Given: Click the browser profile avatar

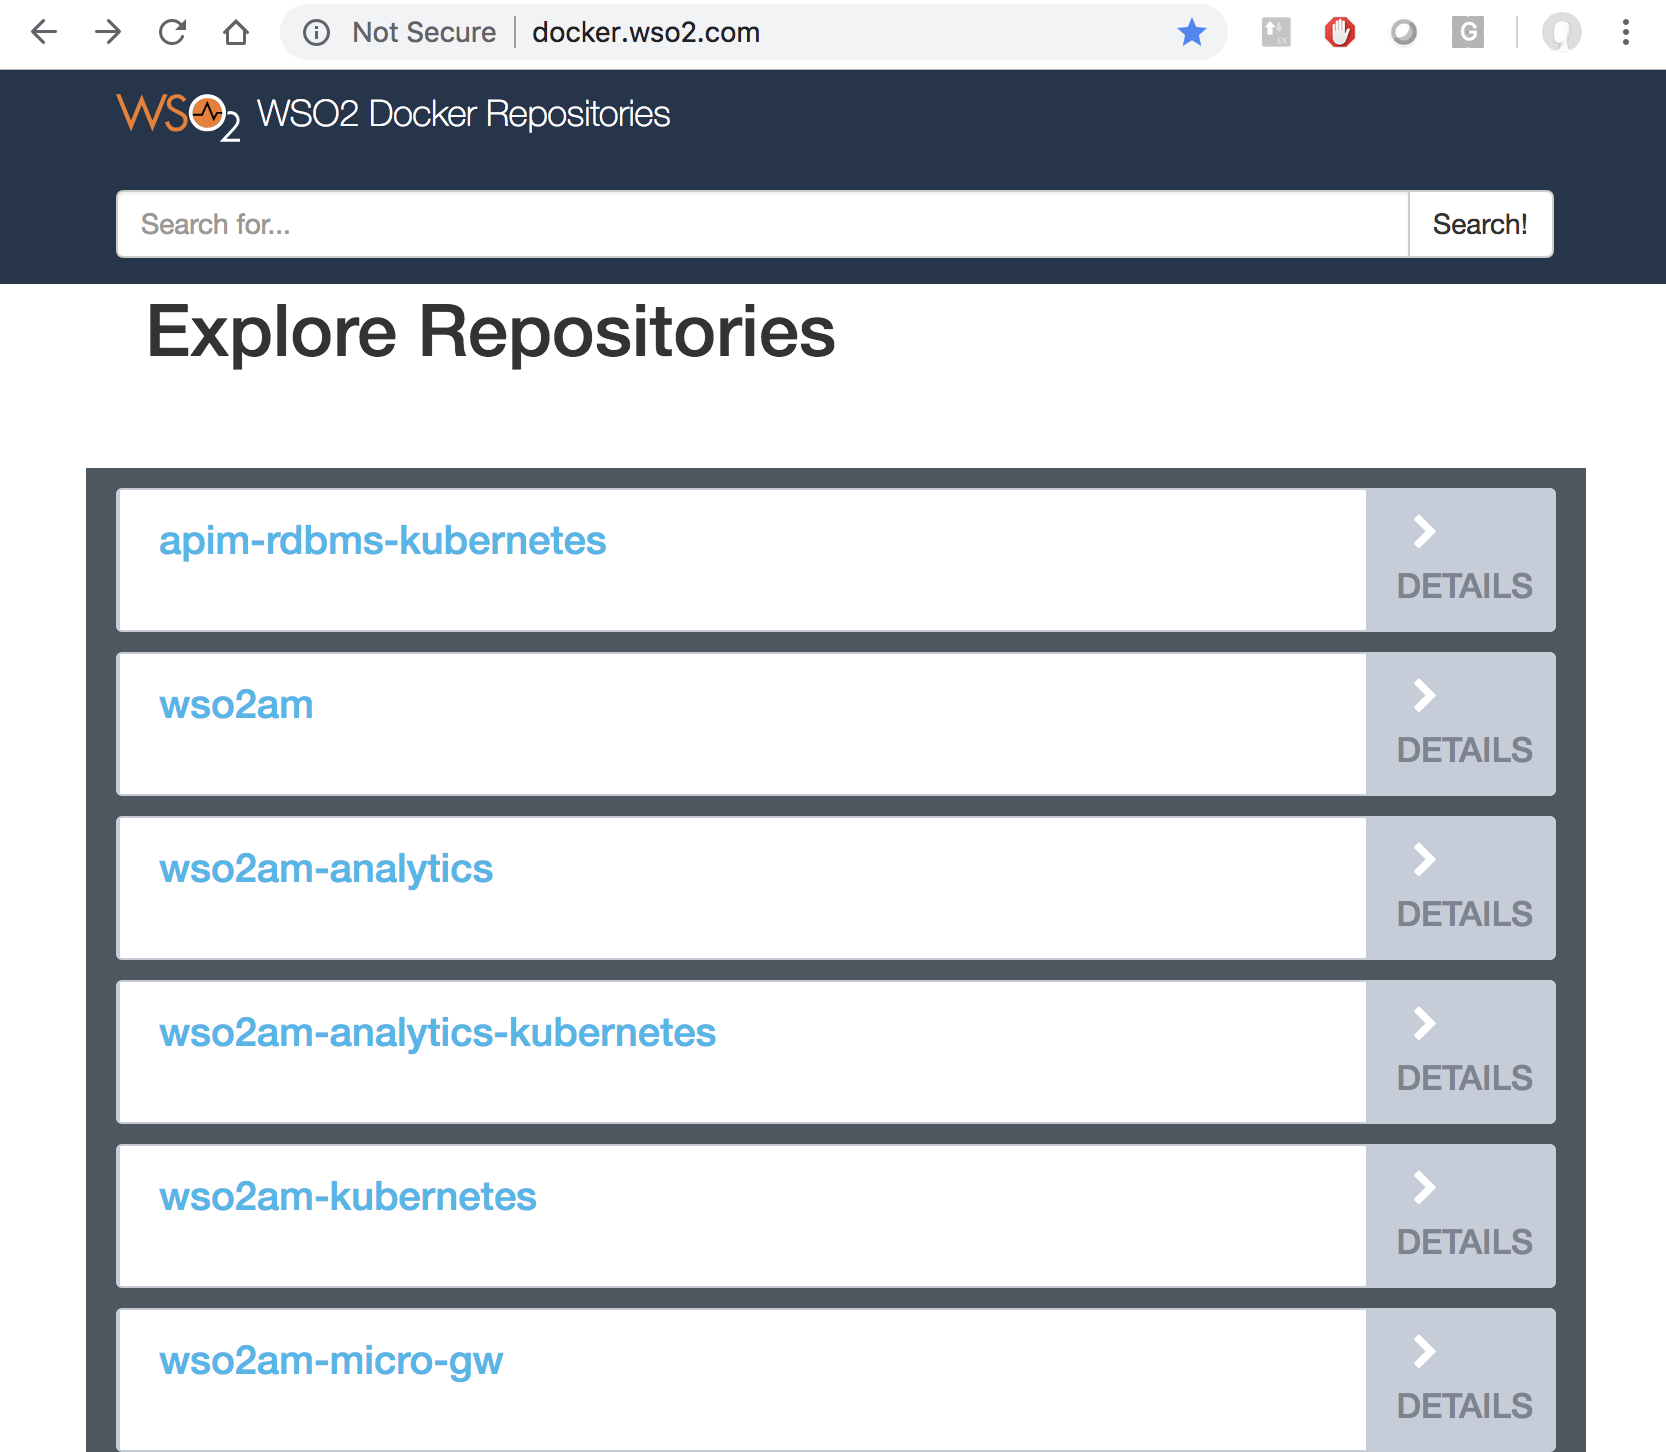Looking at the screenshot, I should (1560, 32).
